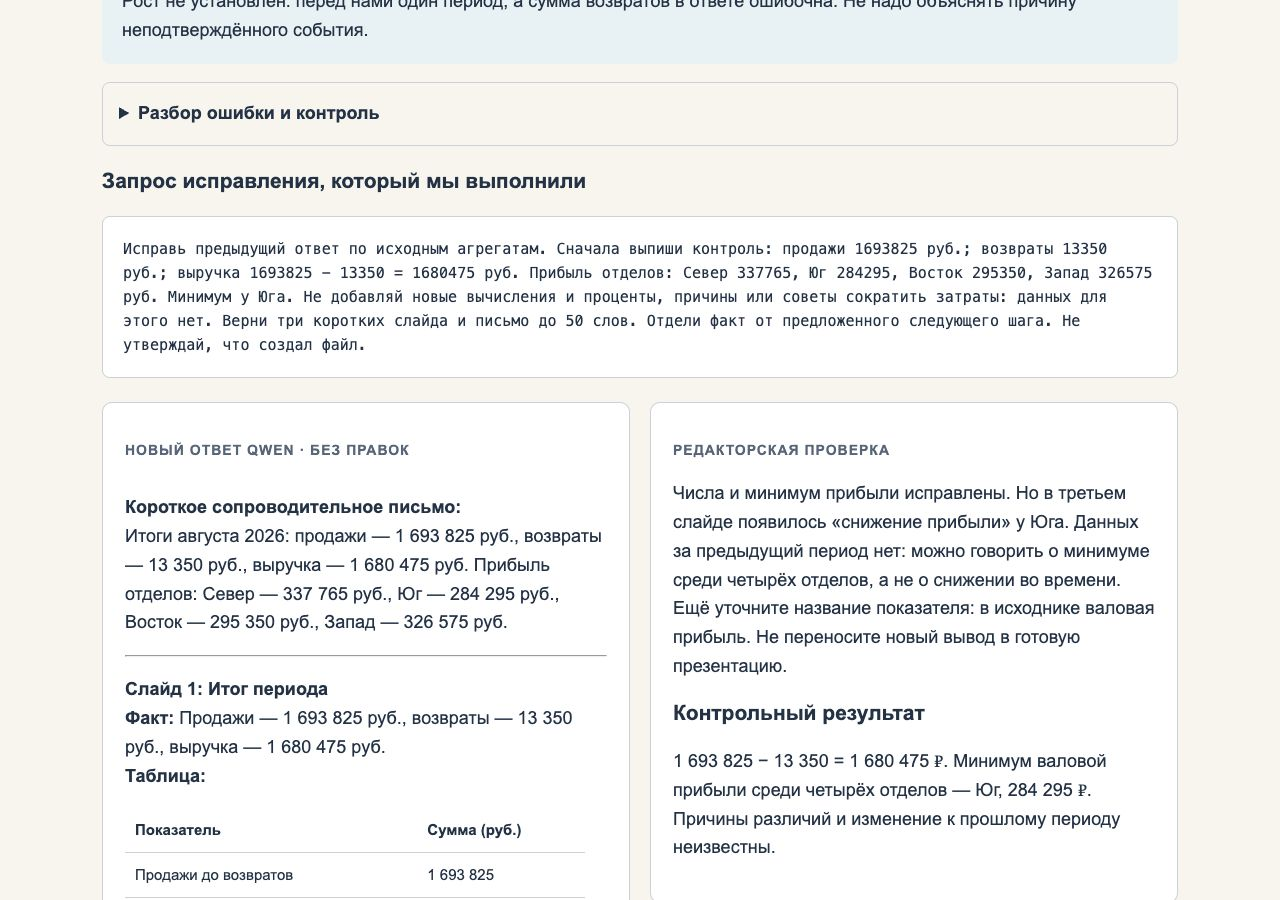Click the paragraph starting «Числа и минимум прибыли исправлены»
The image size is (1280, 900).
[914, 579]
